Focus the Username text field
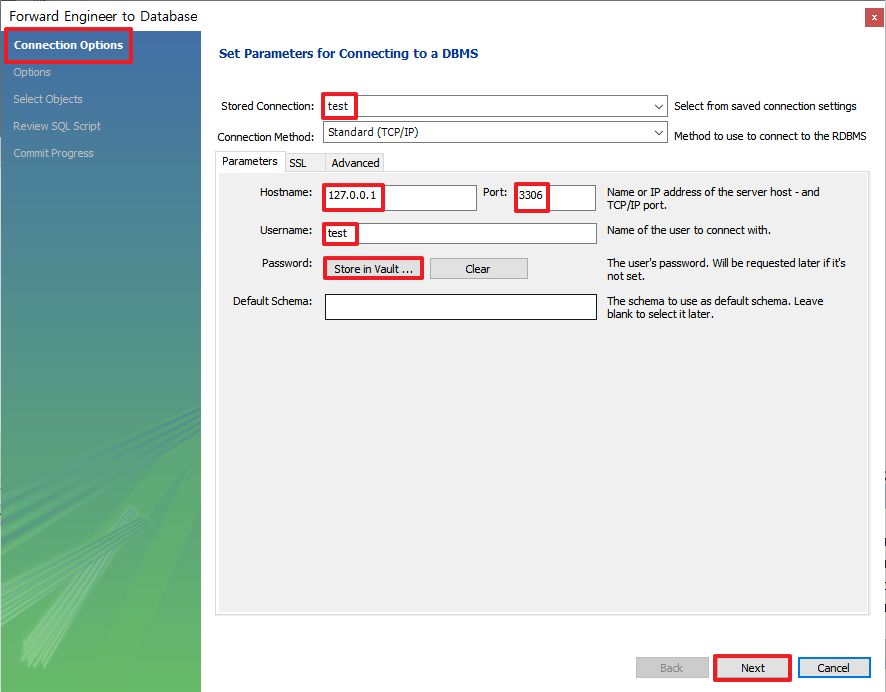Screen dimensions: 886x692 tap(460, 233)
